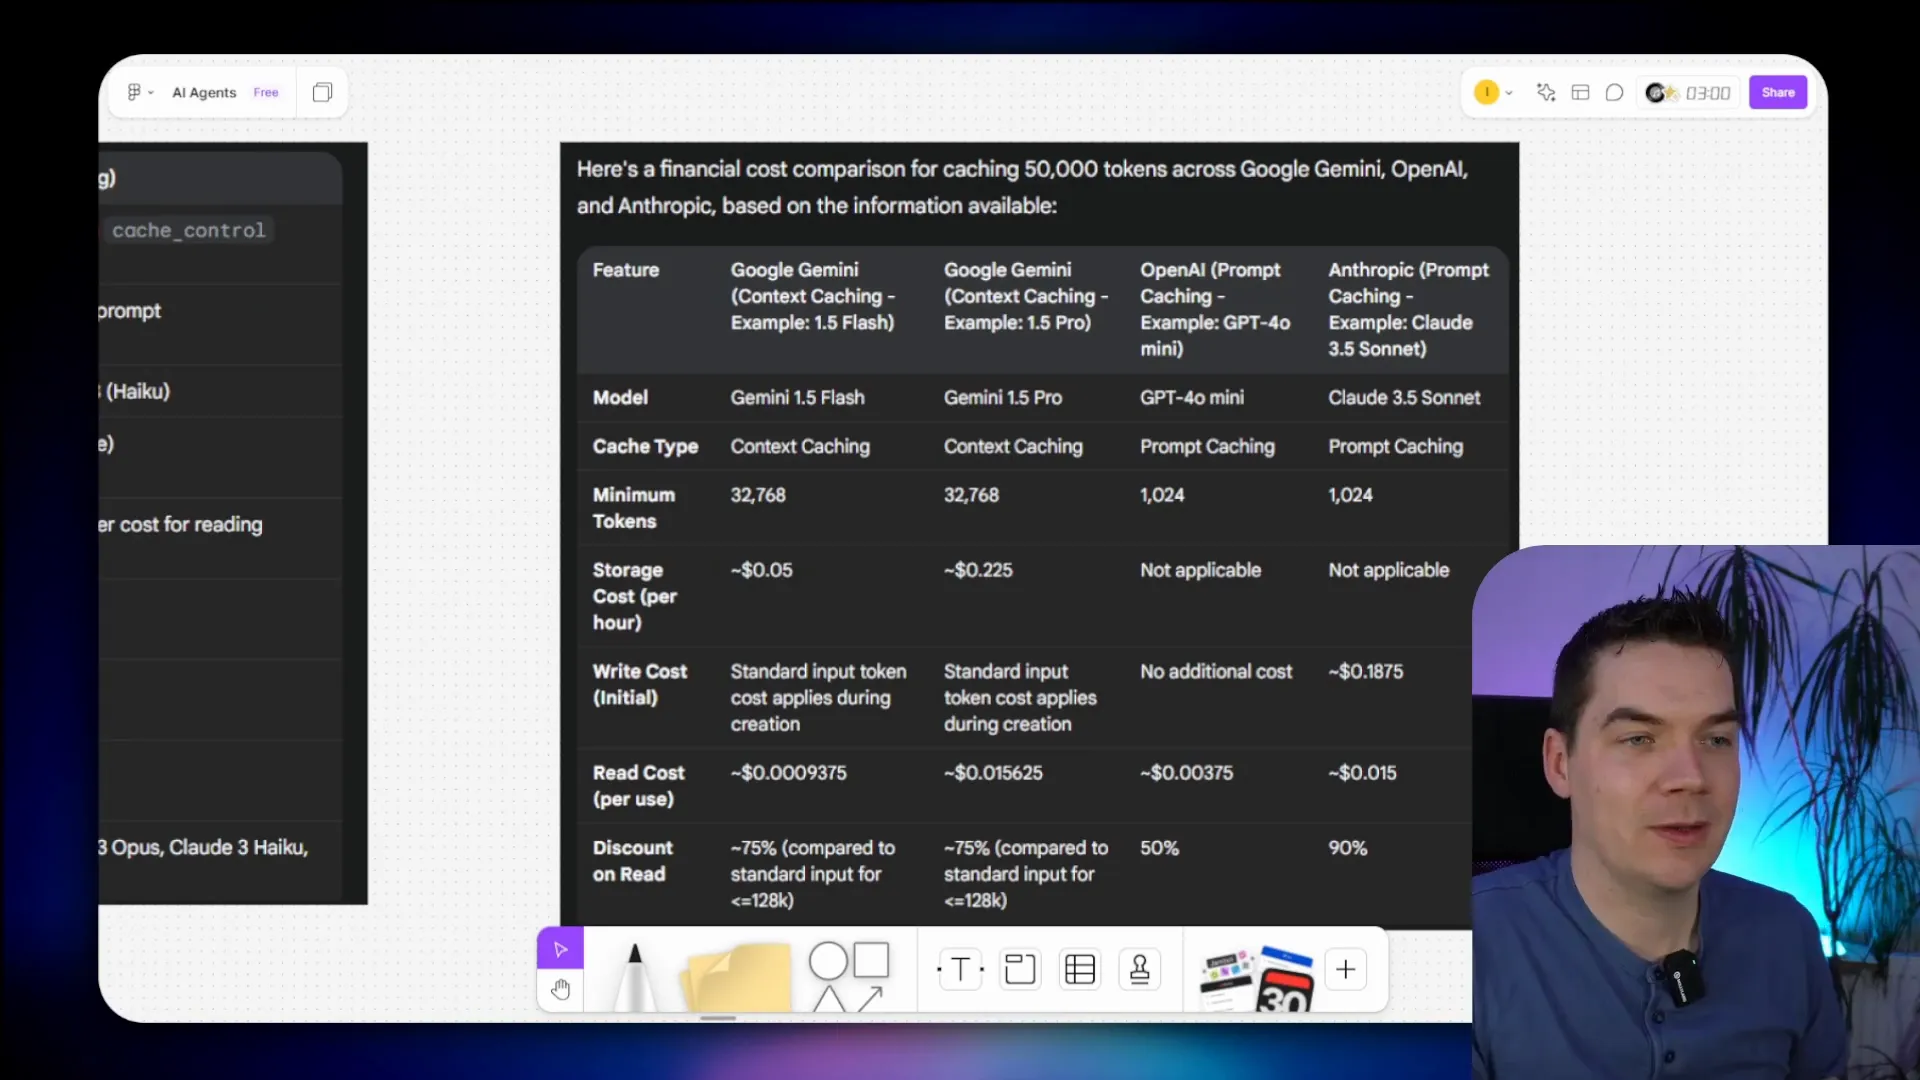
Task: Choose the Hand pan tool
Action: 560,990
